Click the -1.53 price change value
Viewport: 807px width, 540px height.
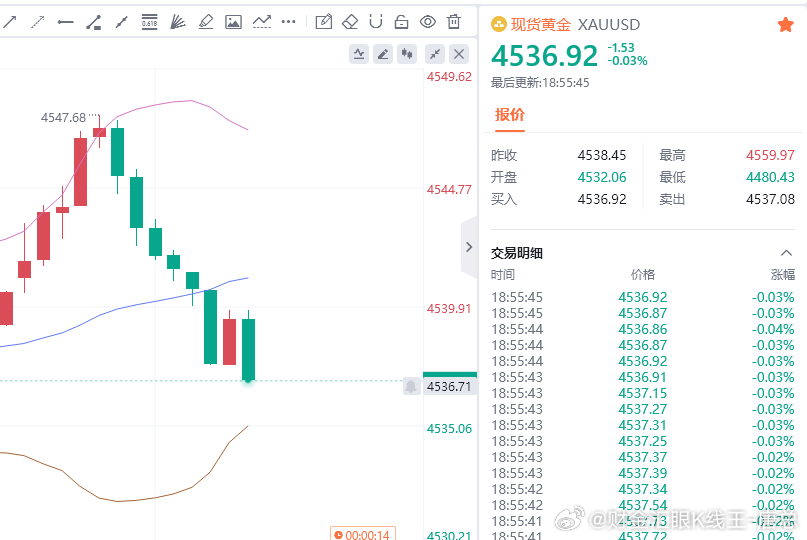(x=621, y=48)
